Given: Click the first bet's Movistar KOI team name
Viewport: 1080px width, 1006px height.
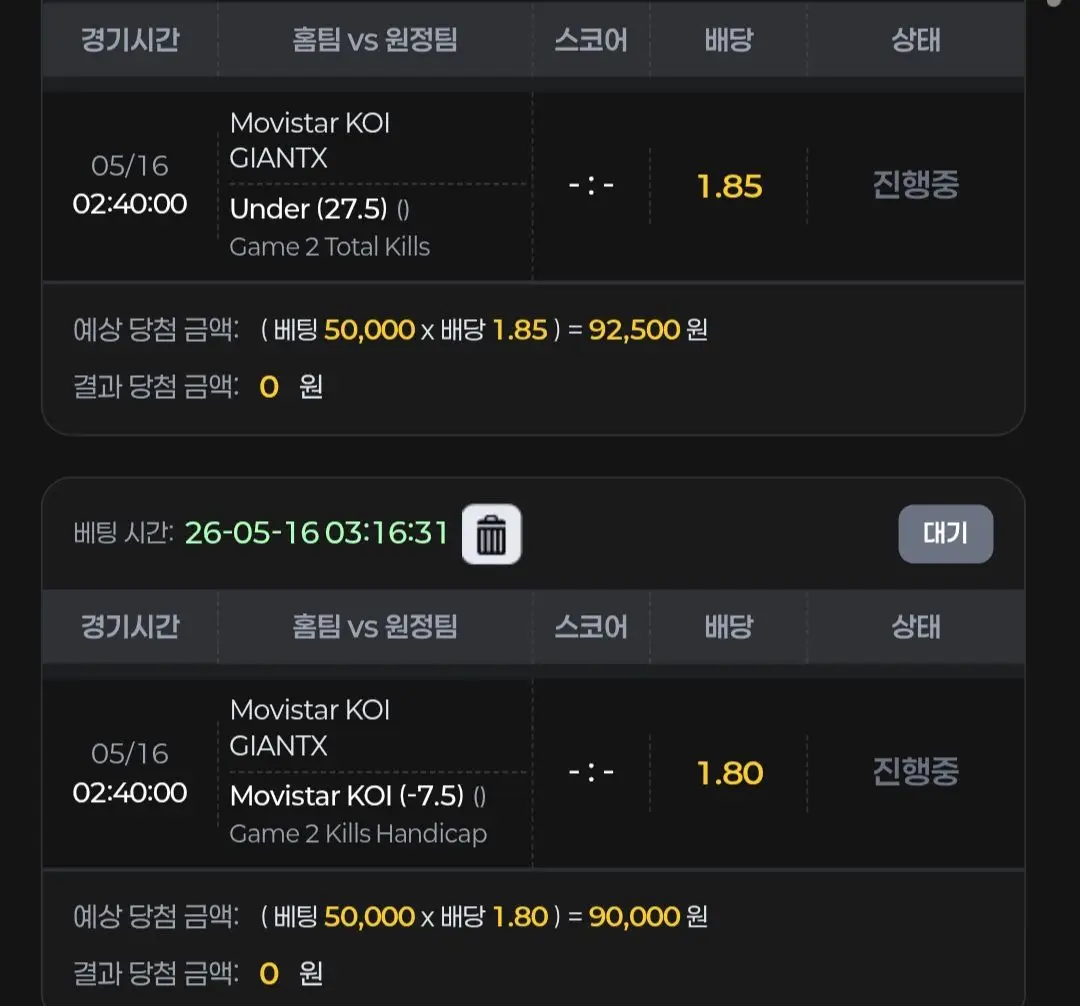Looking at the screenshot, I should point(310,123).
